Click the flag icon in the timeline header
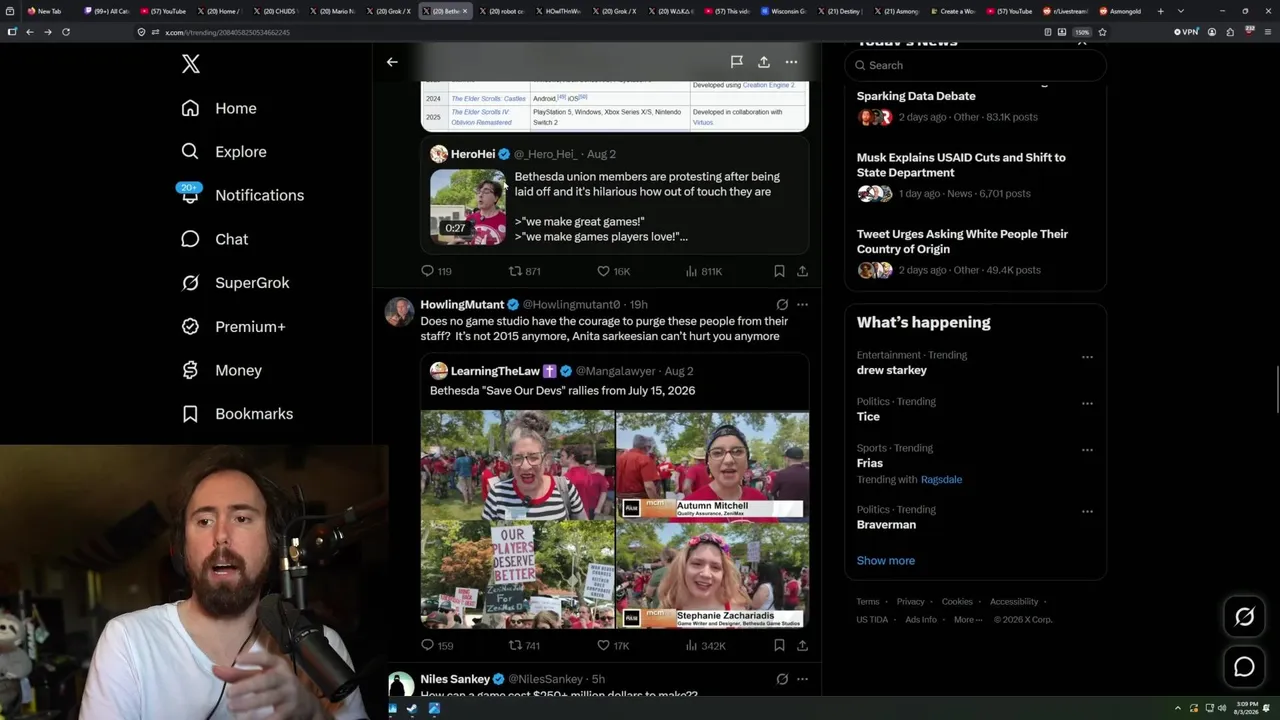This screenshot has width=1280, height=720. pos(736,62)
